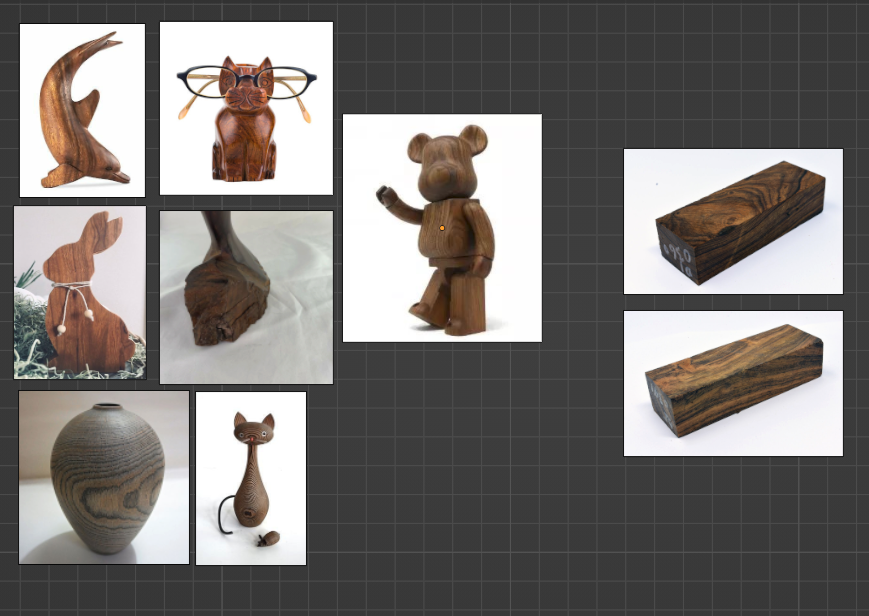Image resolution: width=869 pixels, height=616 pixels.
Task: Click the orange origin dot on bear image
Action: point(442,228)
